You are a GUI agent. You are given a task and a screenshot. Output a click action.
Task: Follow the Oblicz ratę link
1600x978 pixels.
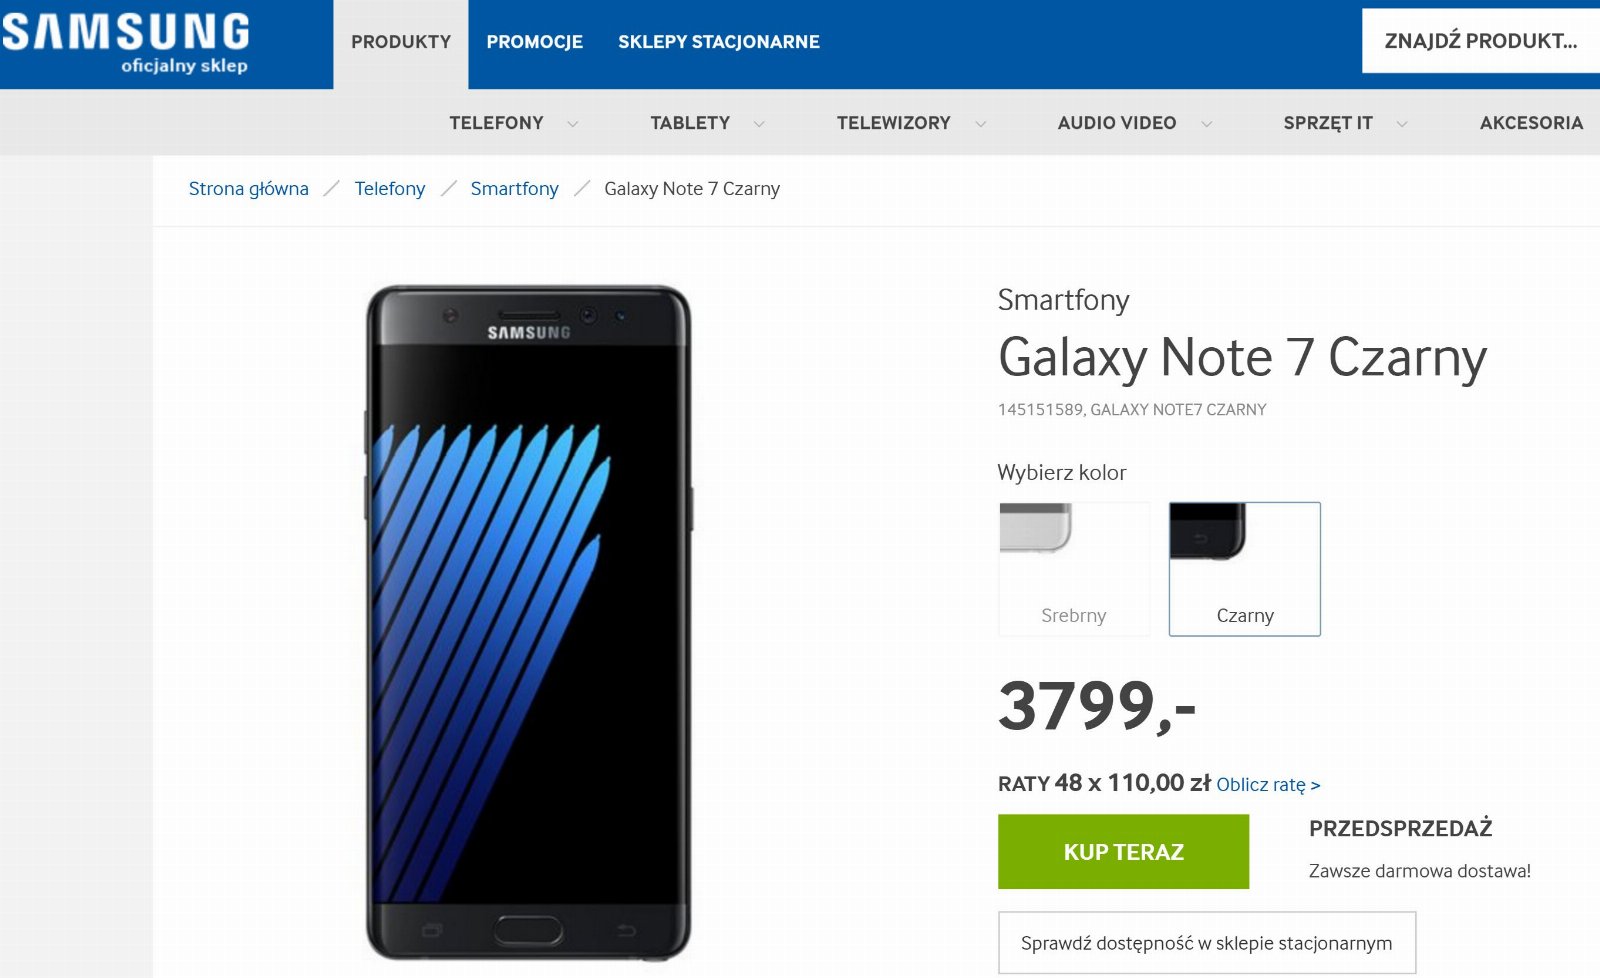click(1268, 785)
